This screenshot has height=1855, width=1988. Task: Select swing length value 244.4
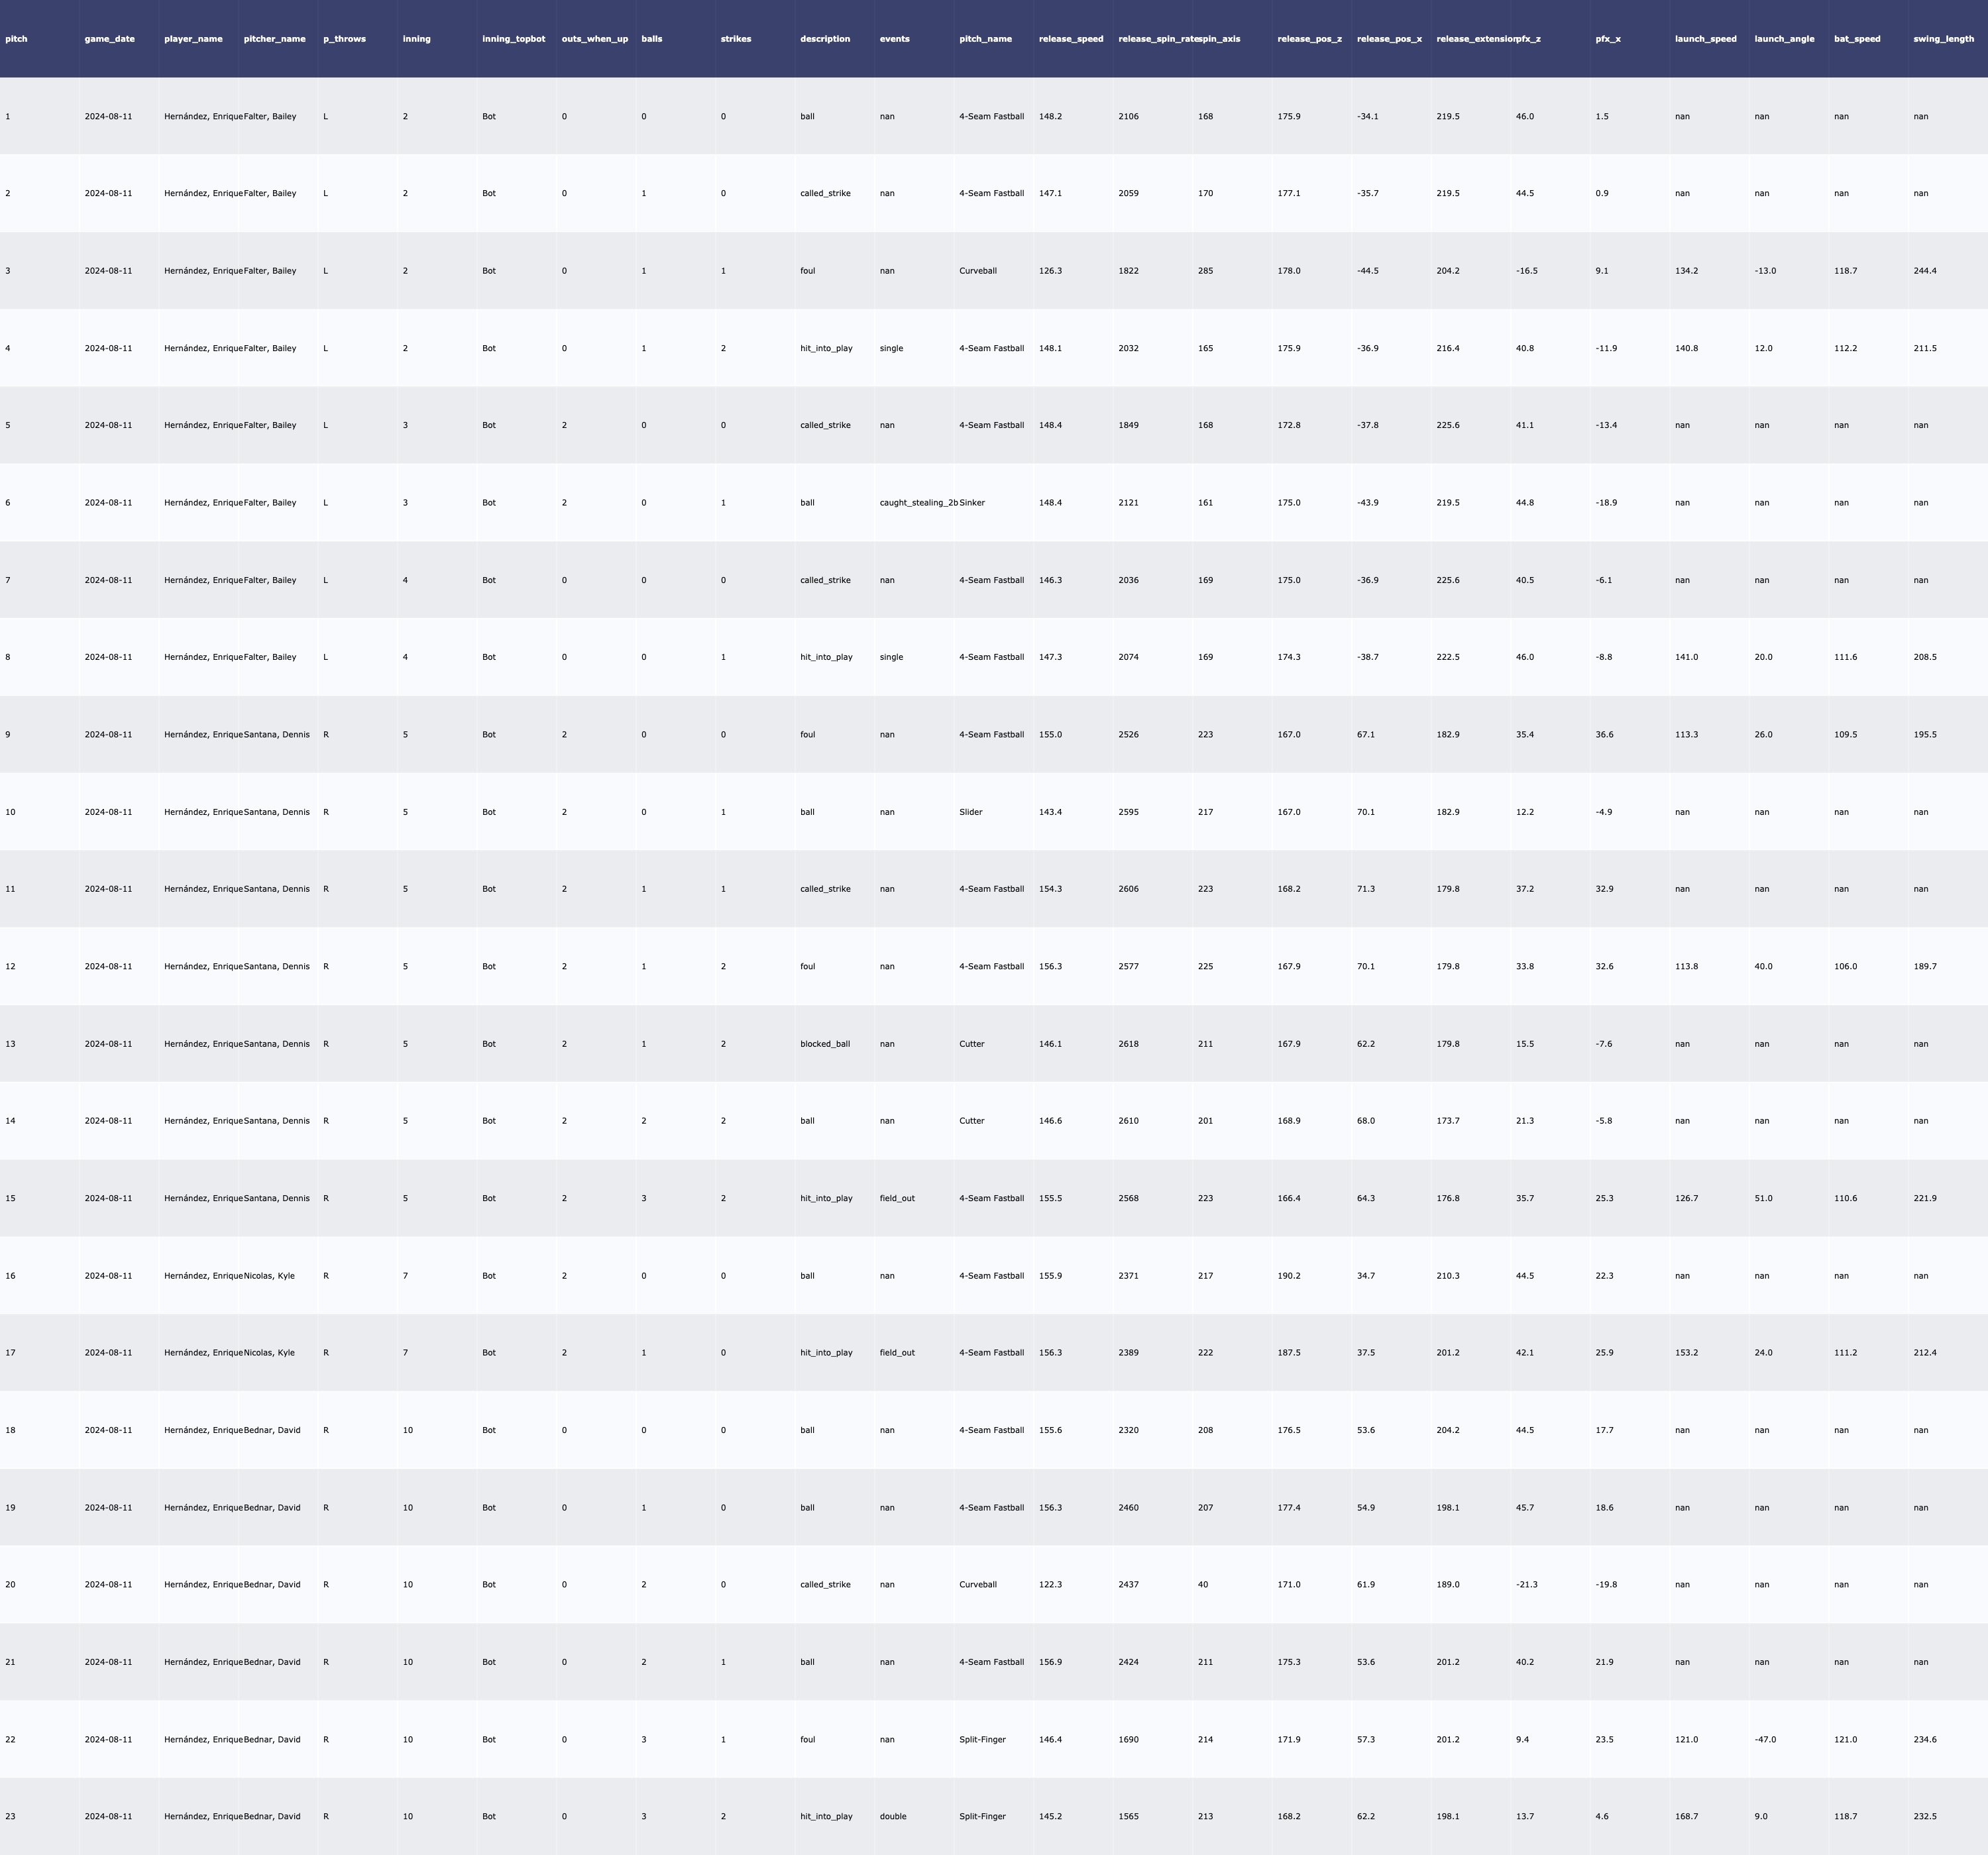[x=1924, y=271]
